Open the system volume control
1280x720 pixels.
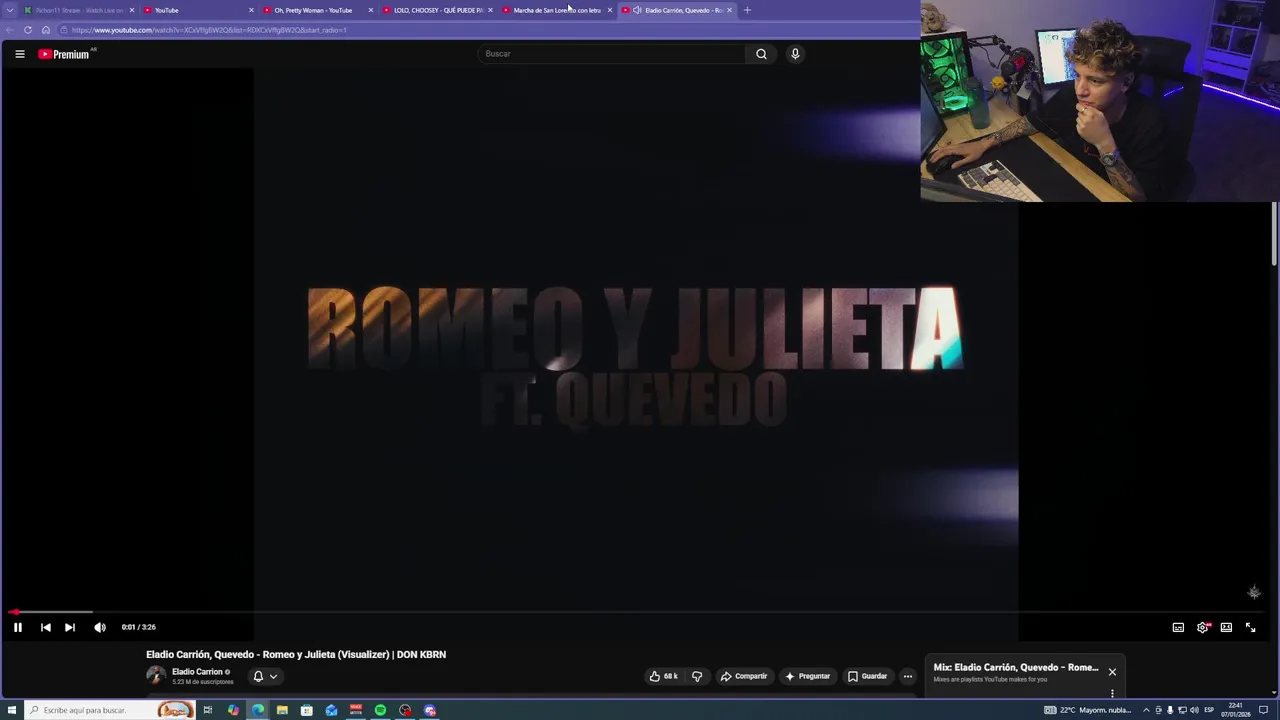pos(1194,710)
